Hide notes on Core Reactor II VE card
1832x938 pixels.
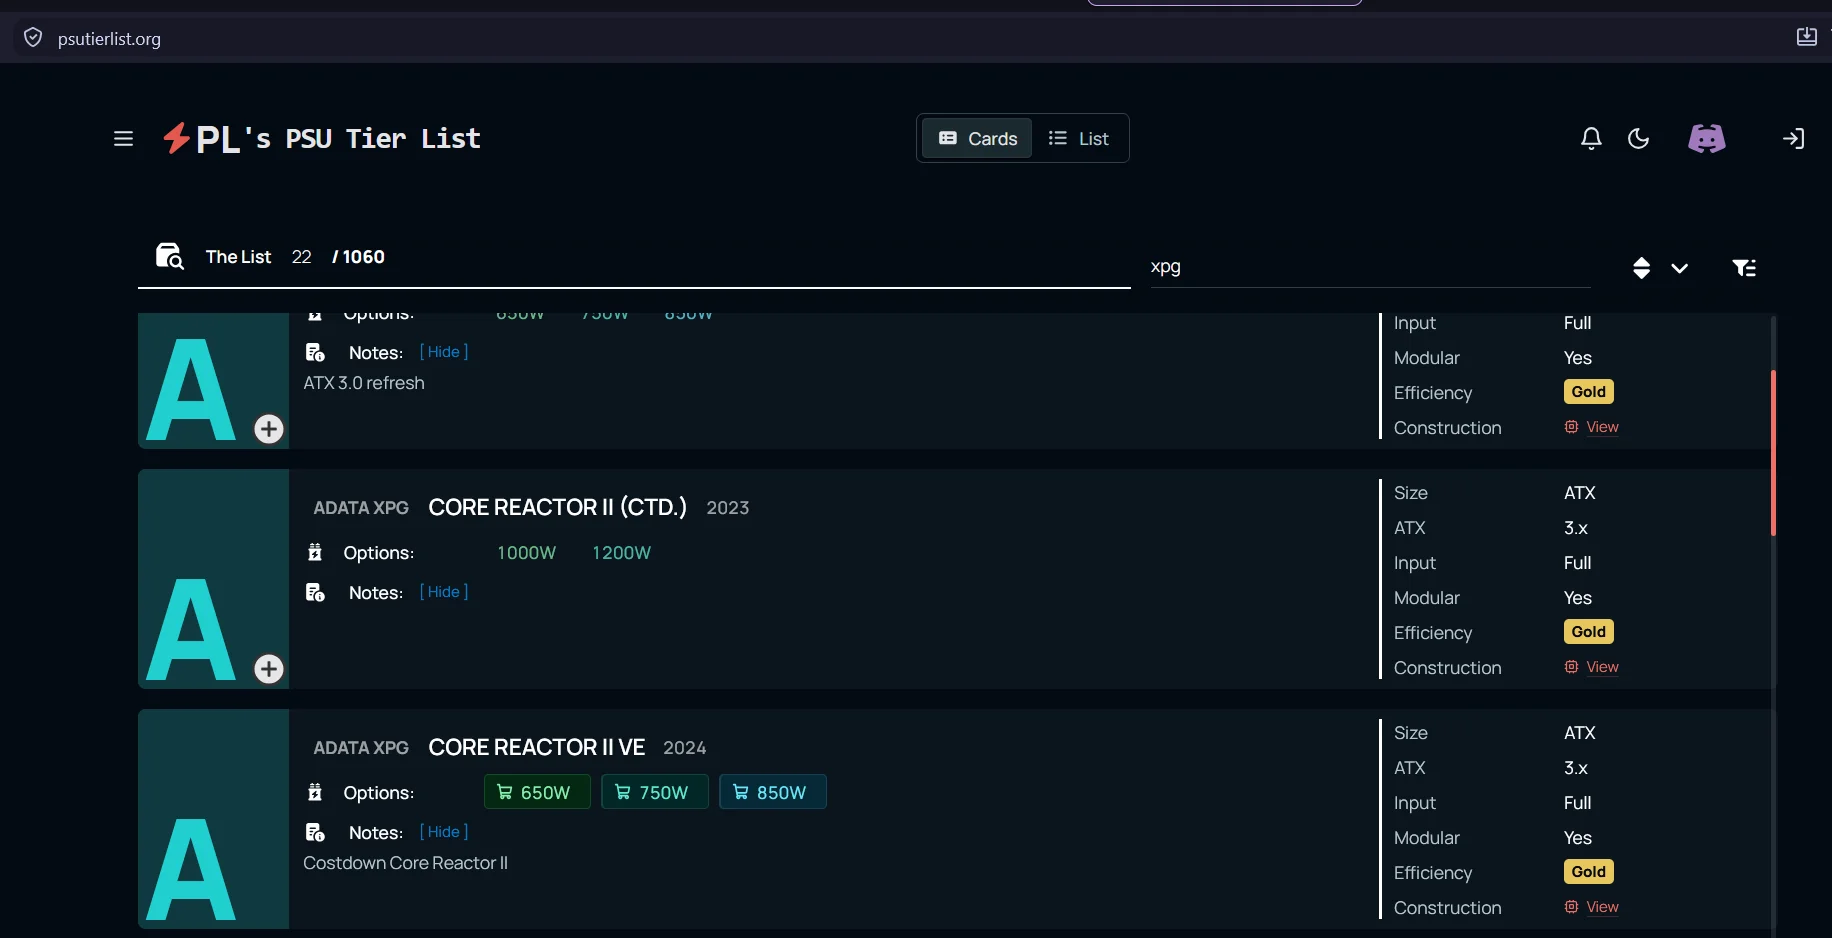pyautogui.click(x=444, y=832)
